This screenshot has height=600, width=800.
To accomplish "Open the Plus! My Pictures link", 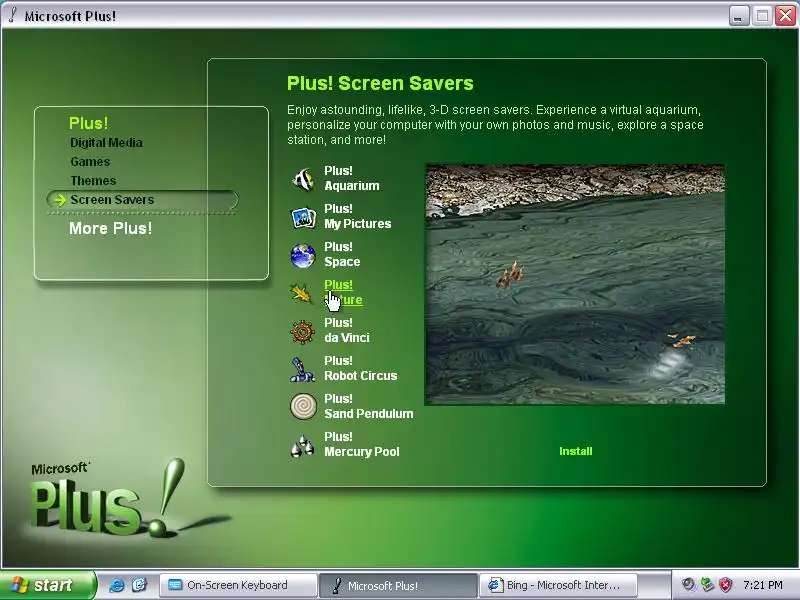I will click(x=358, y=216).
